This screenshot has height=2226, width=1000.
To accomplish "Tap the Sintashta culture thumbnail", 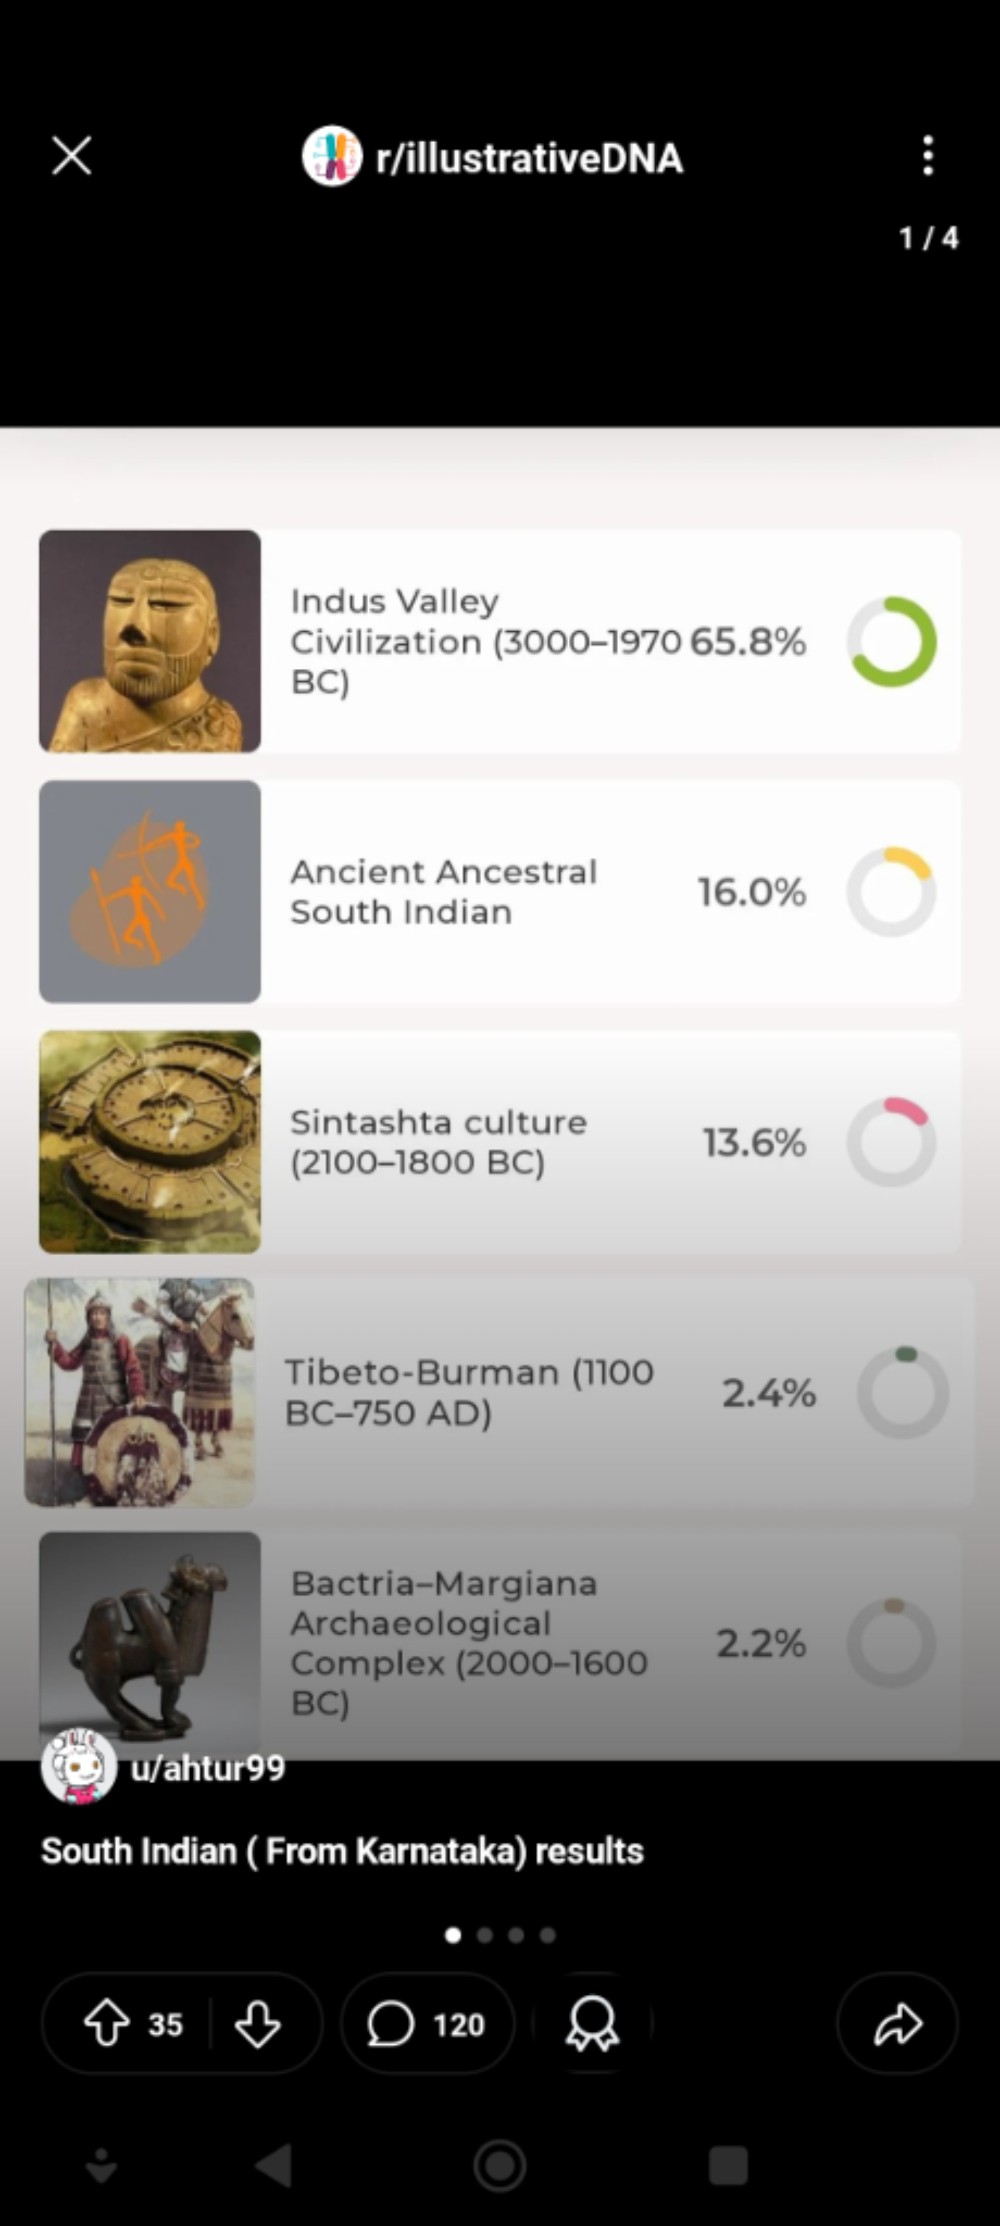I will (x=150, y=1141).
